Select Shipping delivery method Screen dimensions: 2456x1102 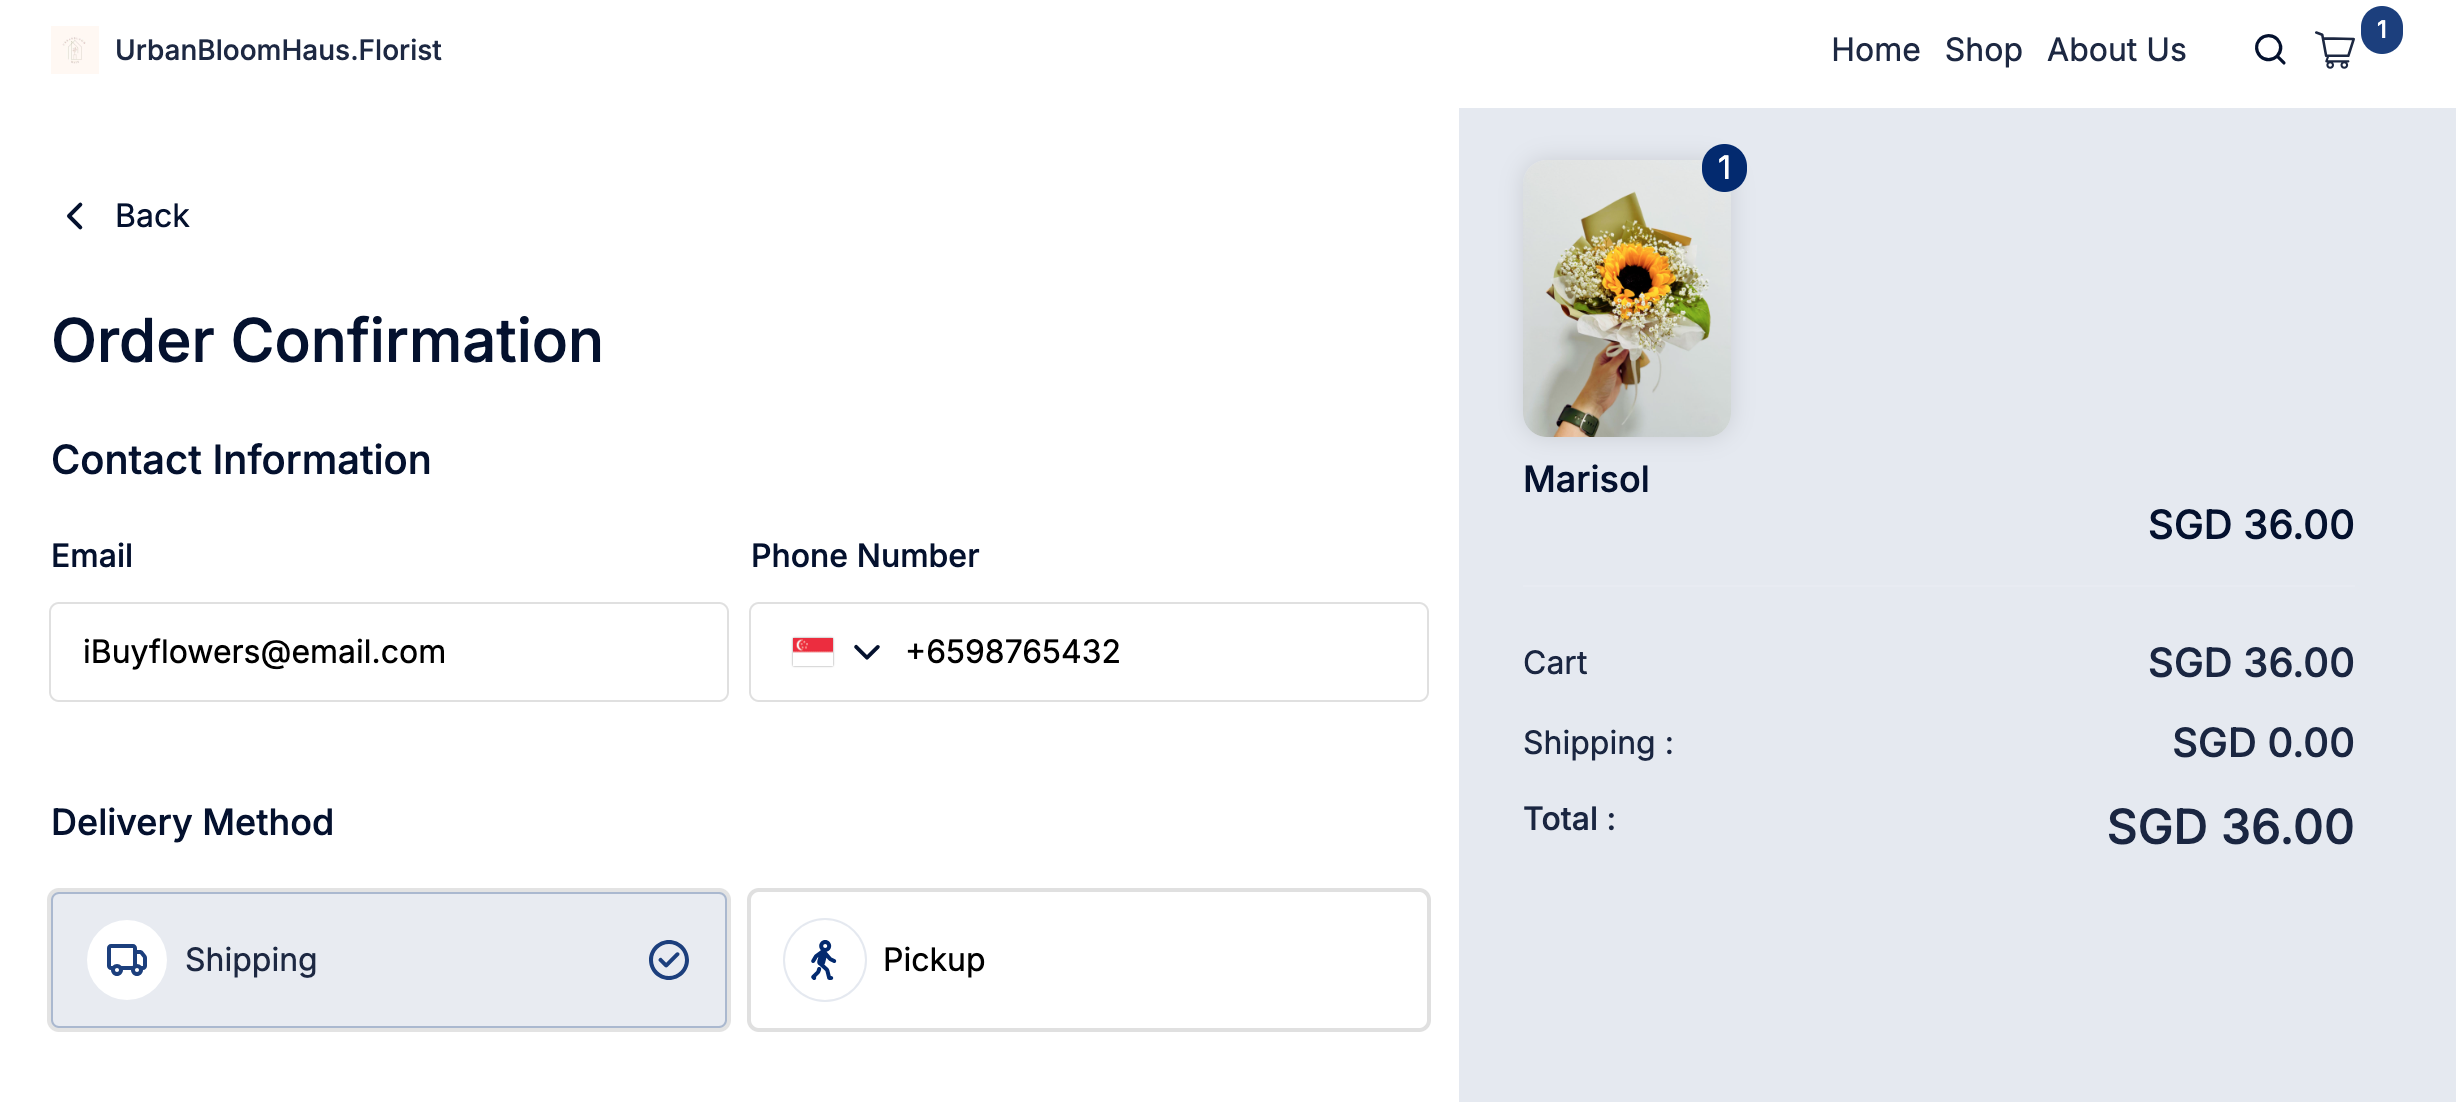(x=389, y=959)
